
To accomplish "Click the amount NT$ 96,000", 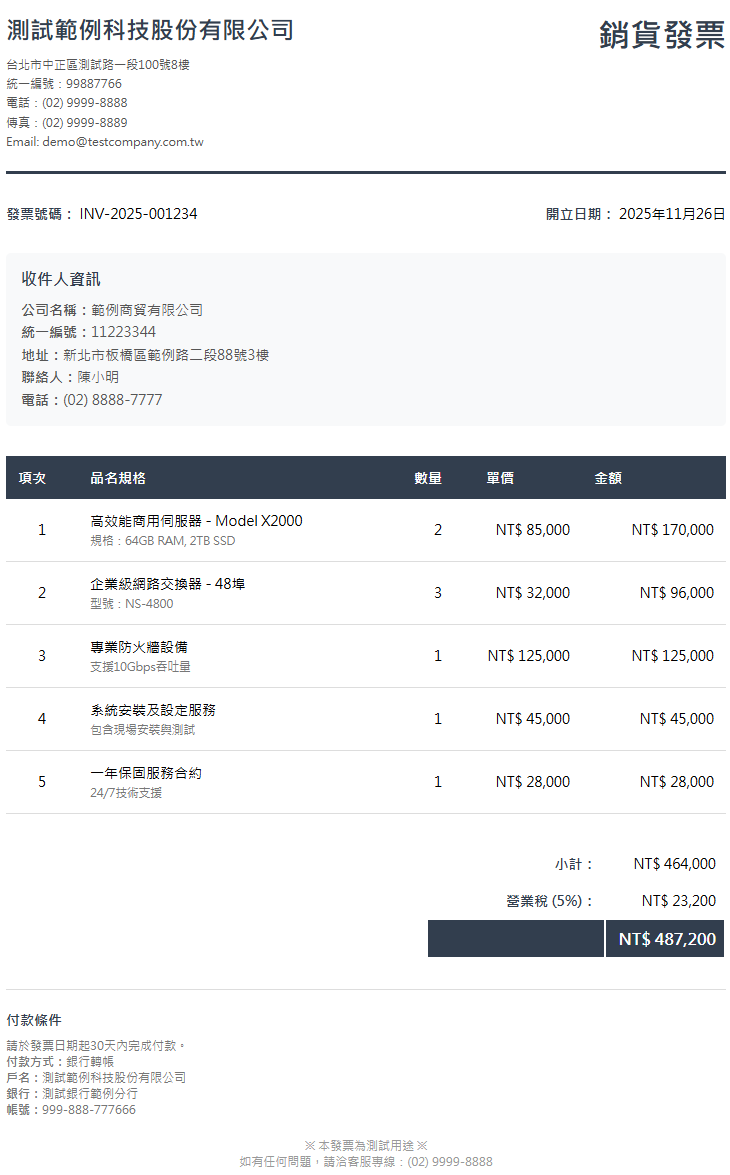I will click(676, 593).
